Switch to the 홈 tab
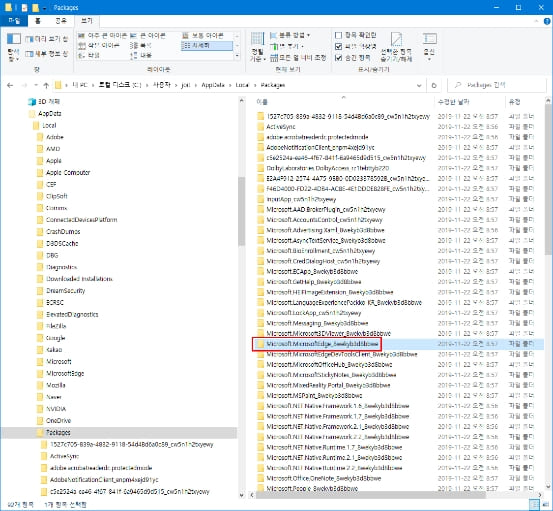Screen dimensions: 553x511 pos(38,21)
